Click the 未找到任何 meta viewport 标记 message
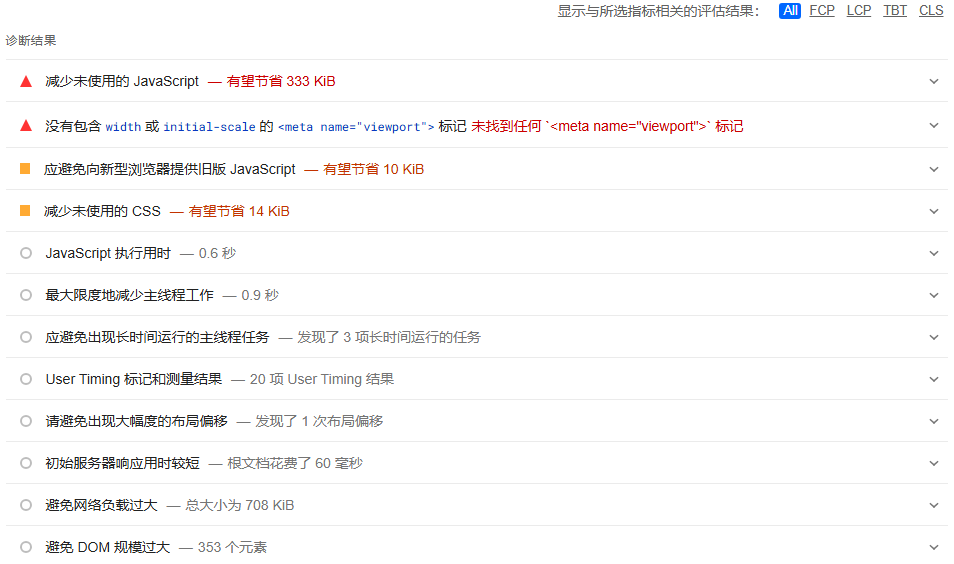Image resolution: width=954 pixels, height=564 pixels. (x=607, y=126)
